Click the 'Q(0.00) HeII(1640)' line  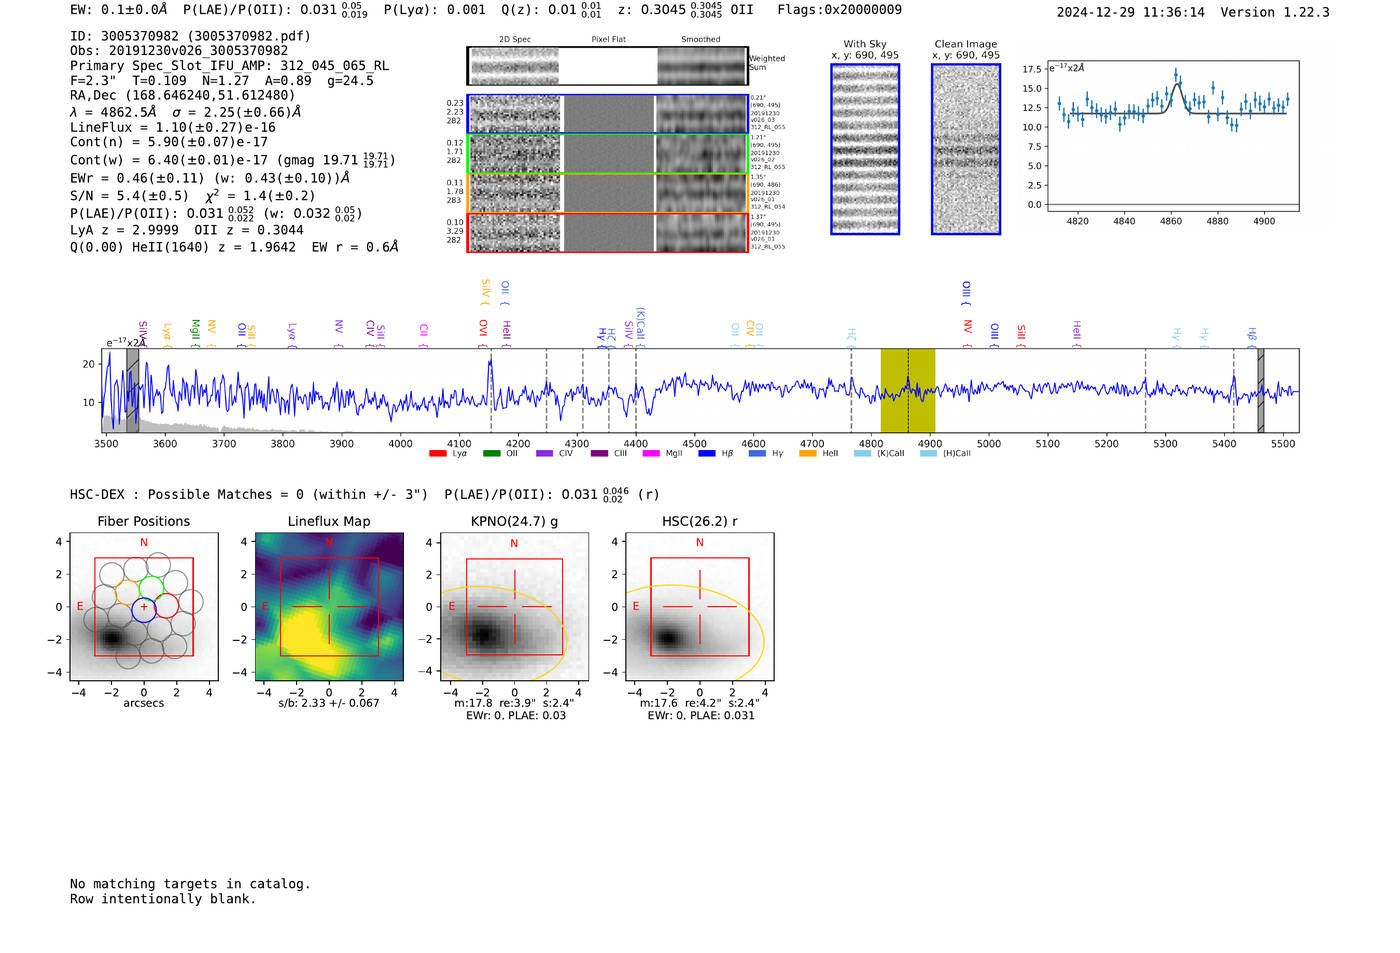click(x=234, y=247)
